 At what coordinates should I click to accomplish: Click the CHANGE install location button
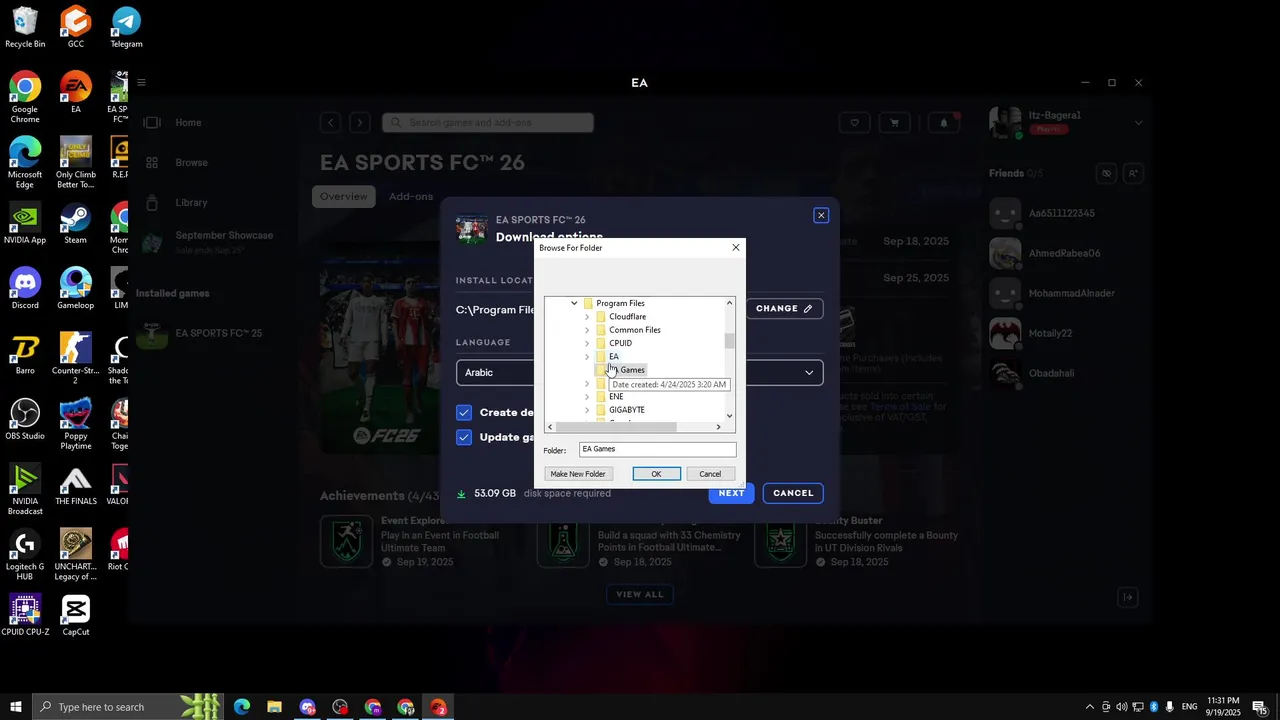(784, 309)
